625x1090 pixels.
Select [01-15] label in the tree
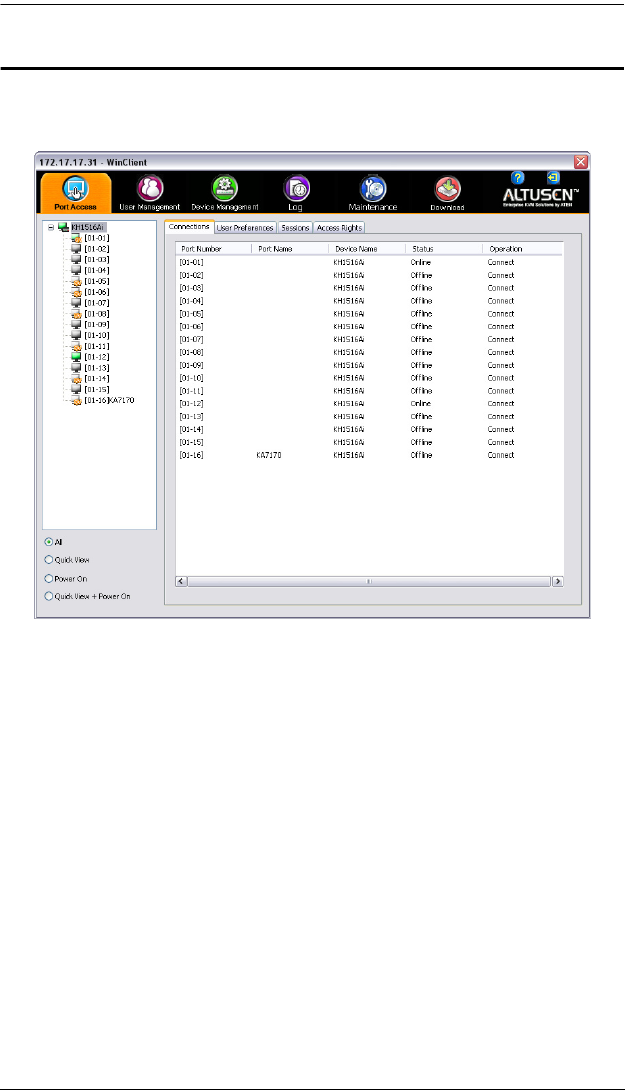97,390
